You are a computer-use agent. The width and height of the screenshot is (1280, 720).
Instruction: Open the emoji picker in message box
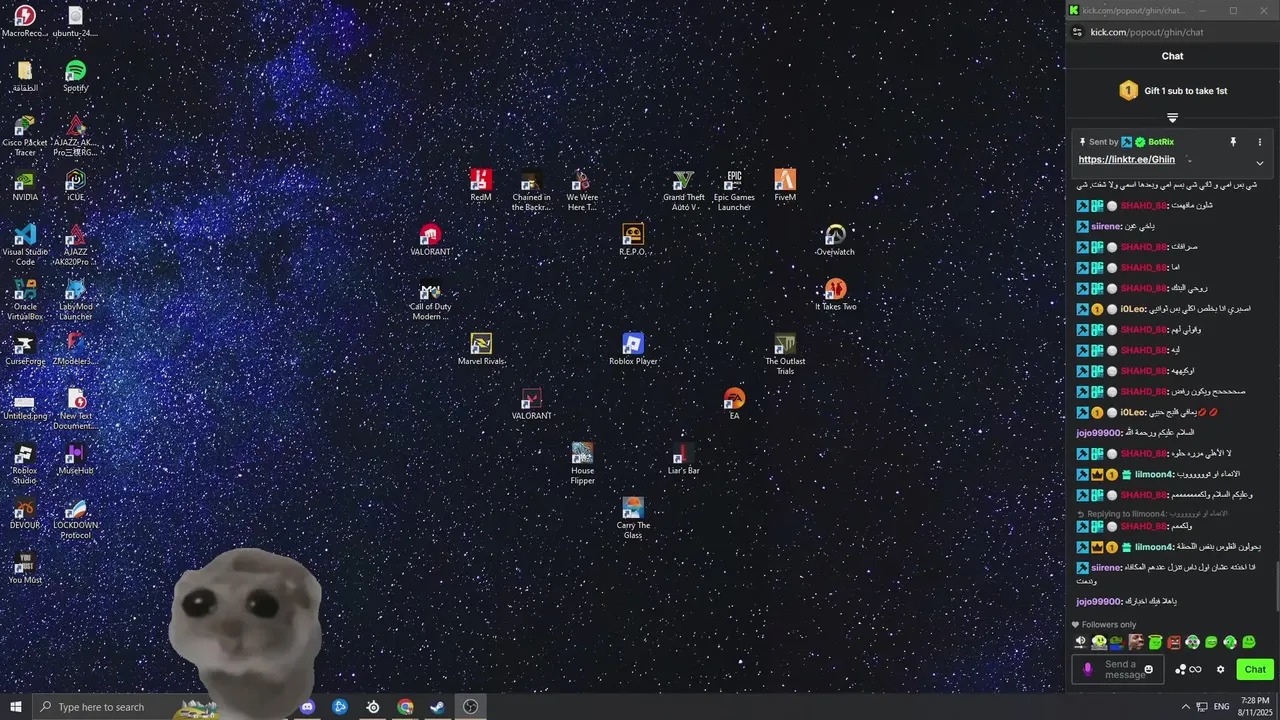(1149, 670)
